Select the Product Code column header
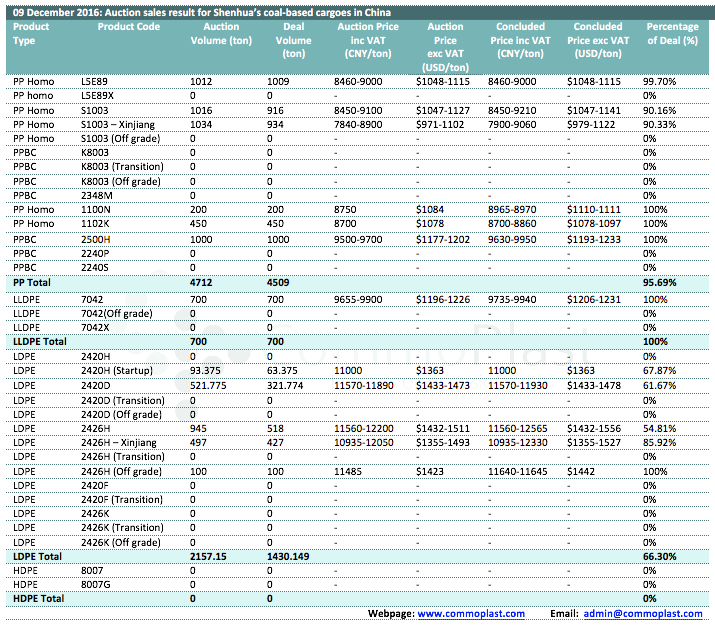Viewport: 715px width, 628px height. tap(128, 26)
